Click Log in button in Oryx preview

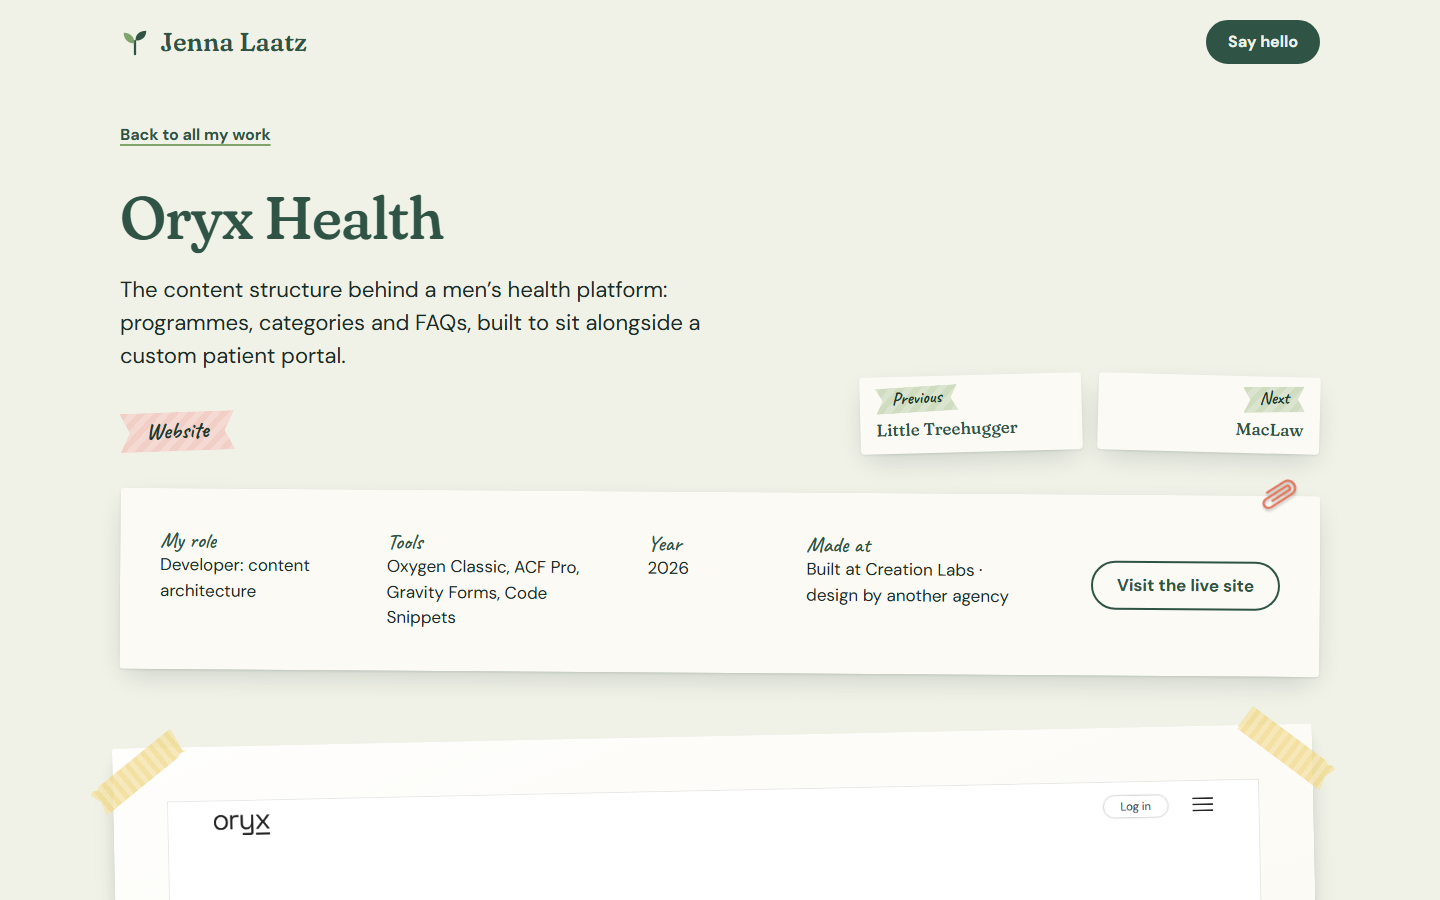click(x=1135, y=806)
